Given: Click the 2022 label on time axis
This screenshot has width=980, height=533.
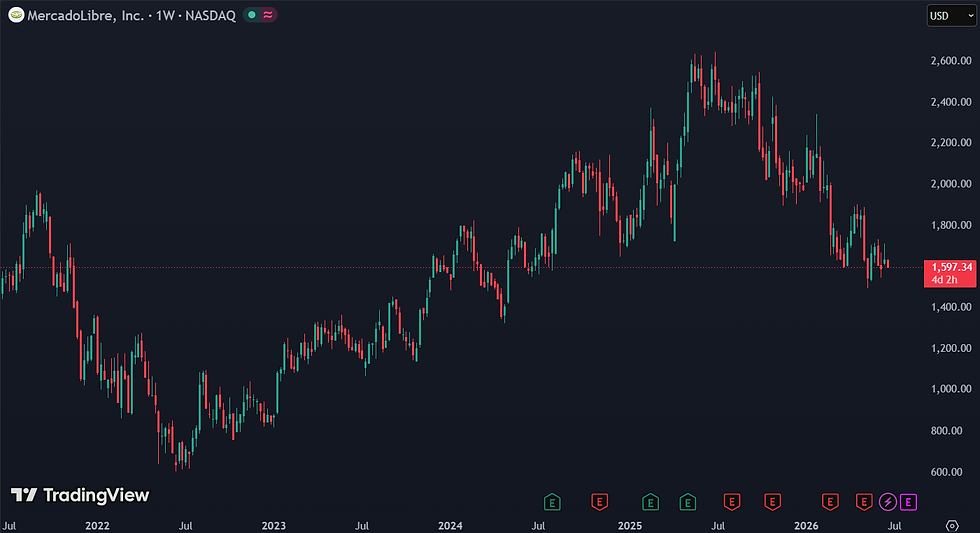Looking at the screenshot, I should 97,526.
